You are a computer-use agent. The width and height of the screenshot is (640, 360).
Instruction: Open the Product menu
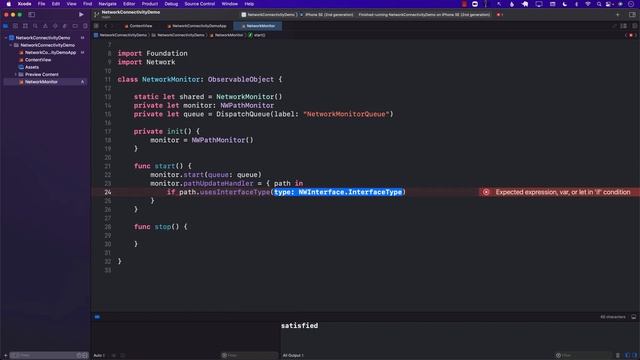click(150, 4)
